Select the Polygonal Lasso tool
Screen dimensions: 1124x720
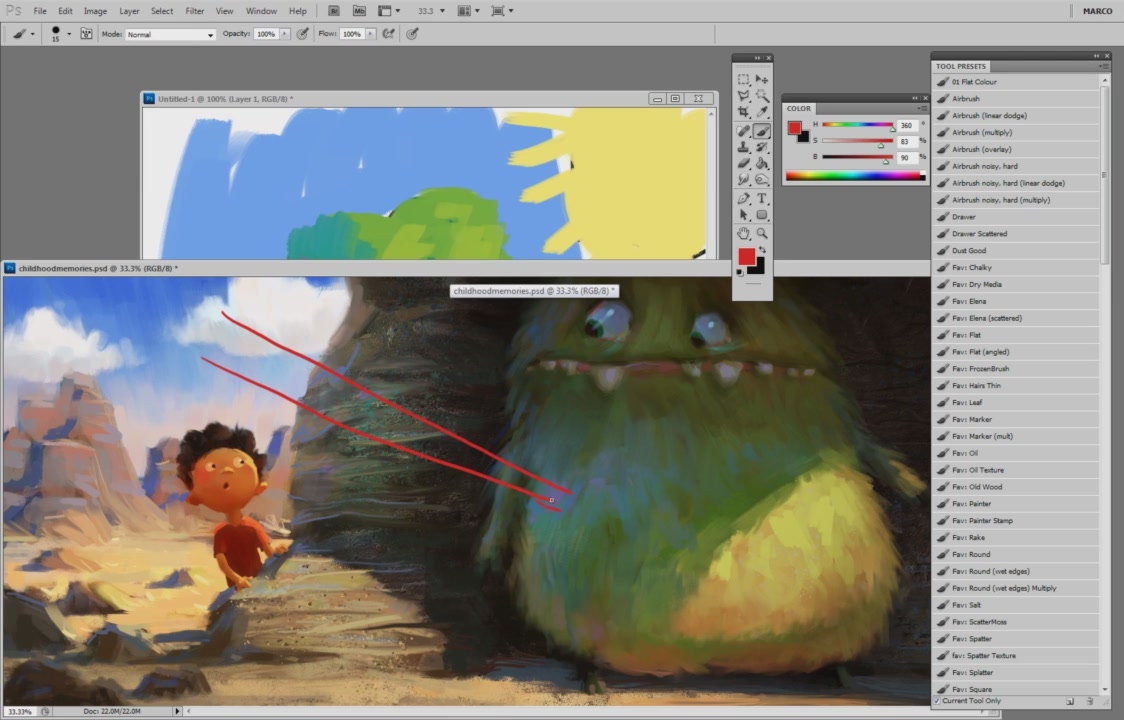coord(743,95)
